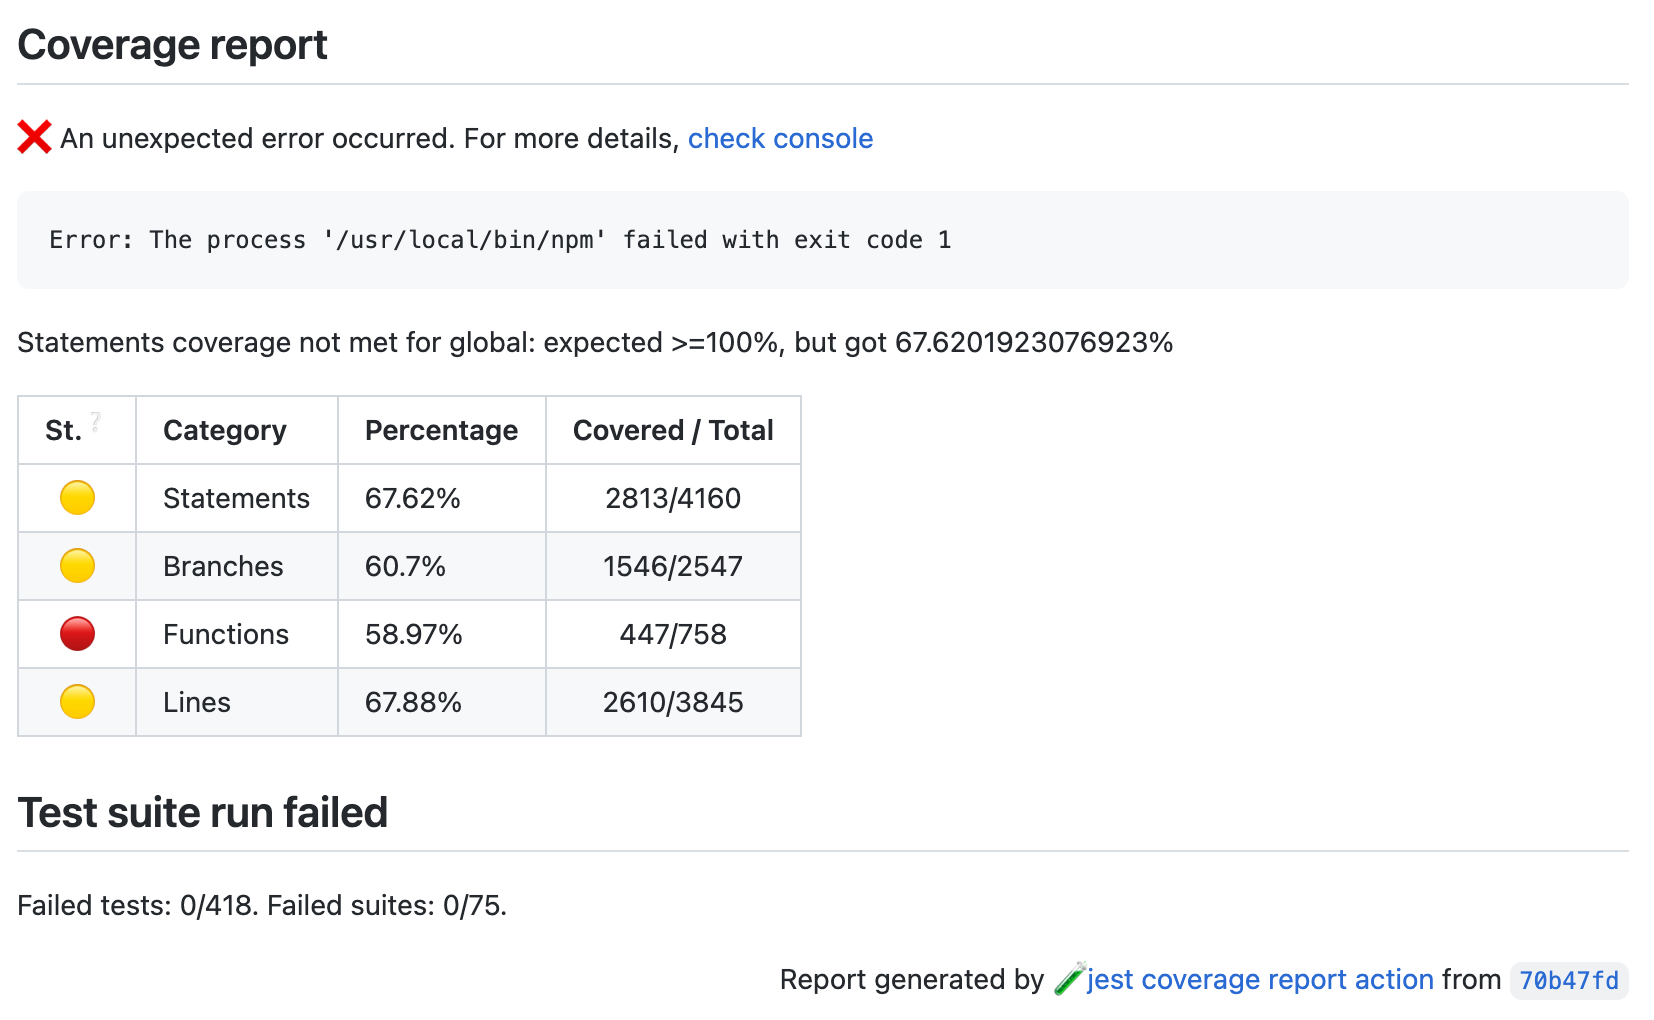Viewport: 1654px width, 1020px height.
Task: Click the question mark tooltip on St. header
Action: (95, 420)
